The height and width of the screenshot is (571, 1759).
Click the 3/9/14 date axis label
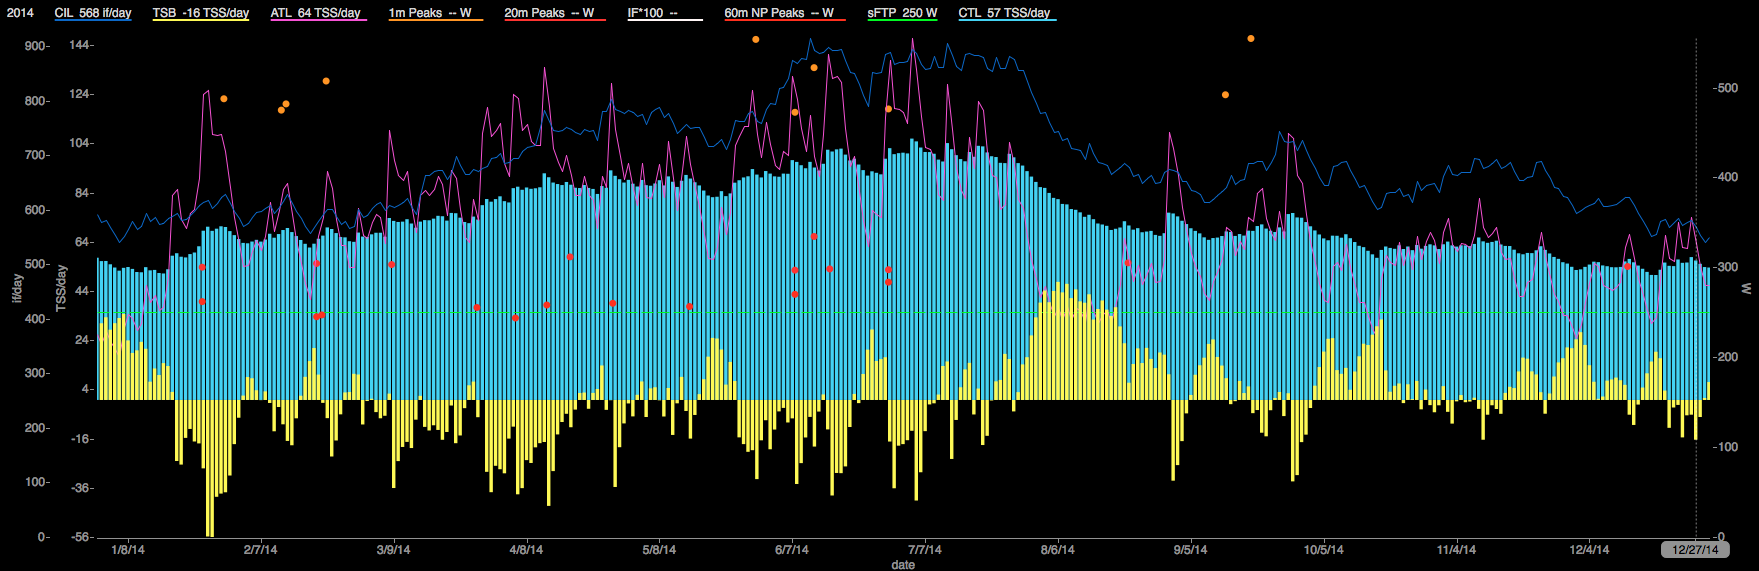pos(393,550)
